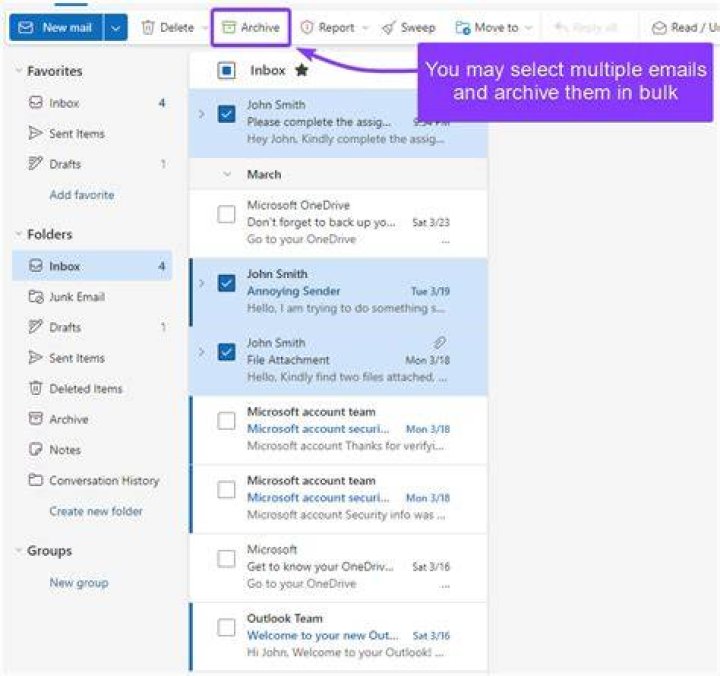Open the 'Security info was' email
The image size is (720, 676).
338,498
